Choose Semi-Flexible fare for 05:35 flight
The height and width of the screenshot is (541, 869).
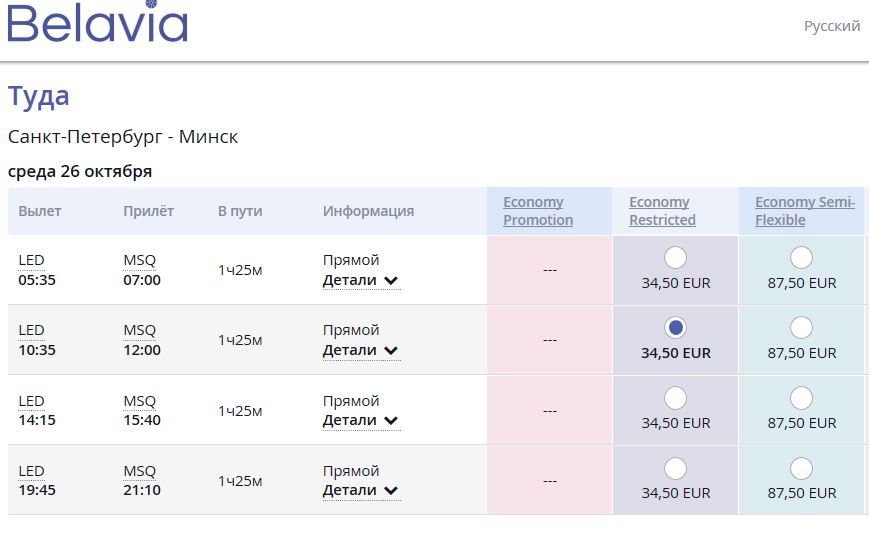(x=801, y=258)
